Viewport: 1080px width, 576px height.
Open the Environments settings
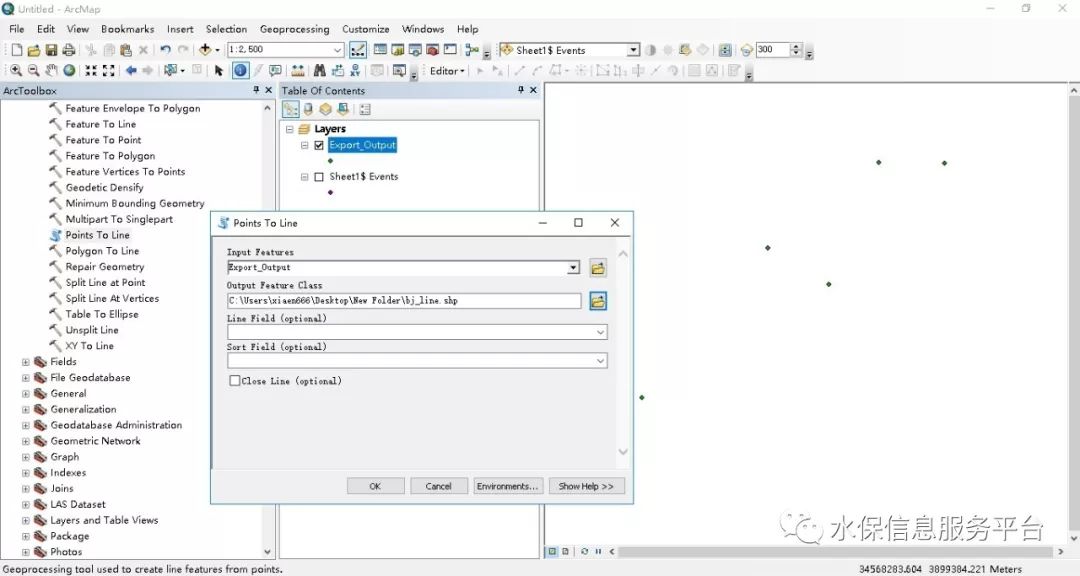point(508,486)
